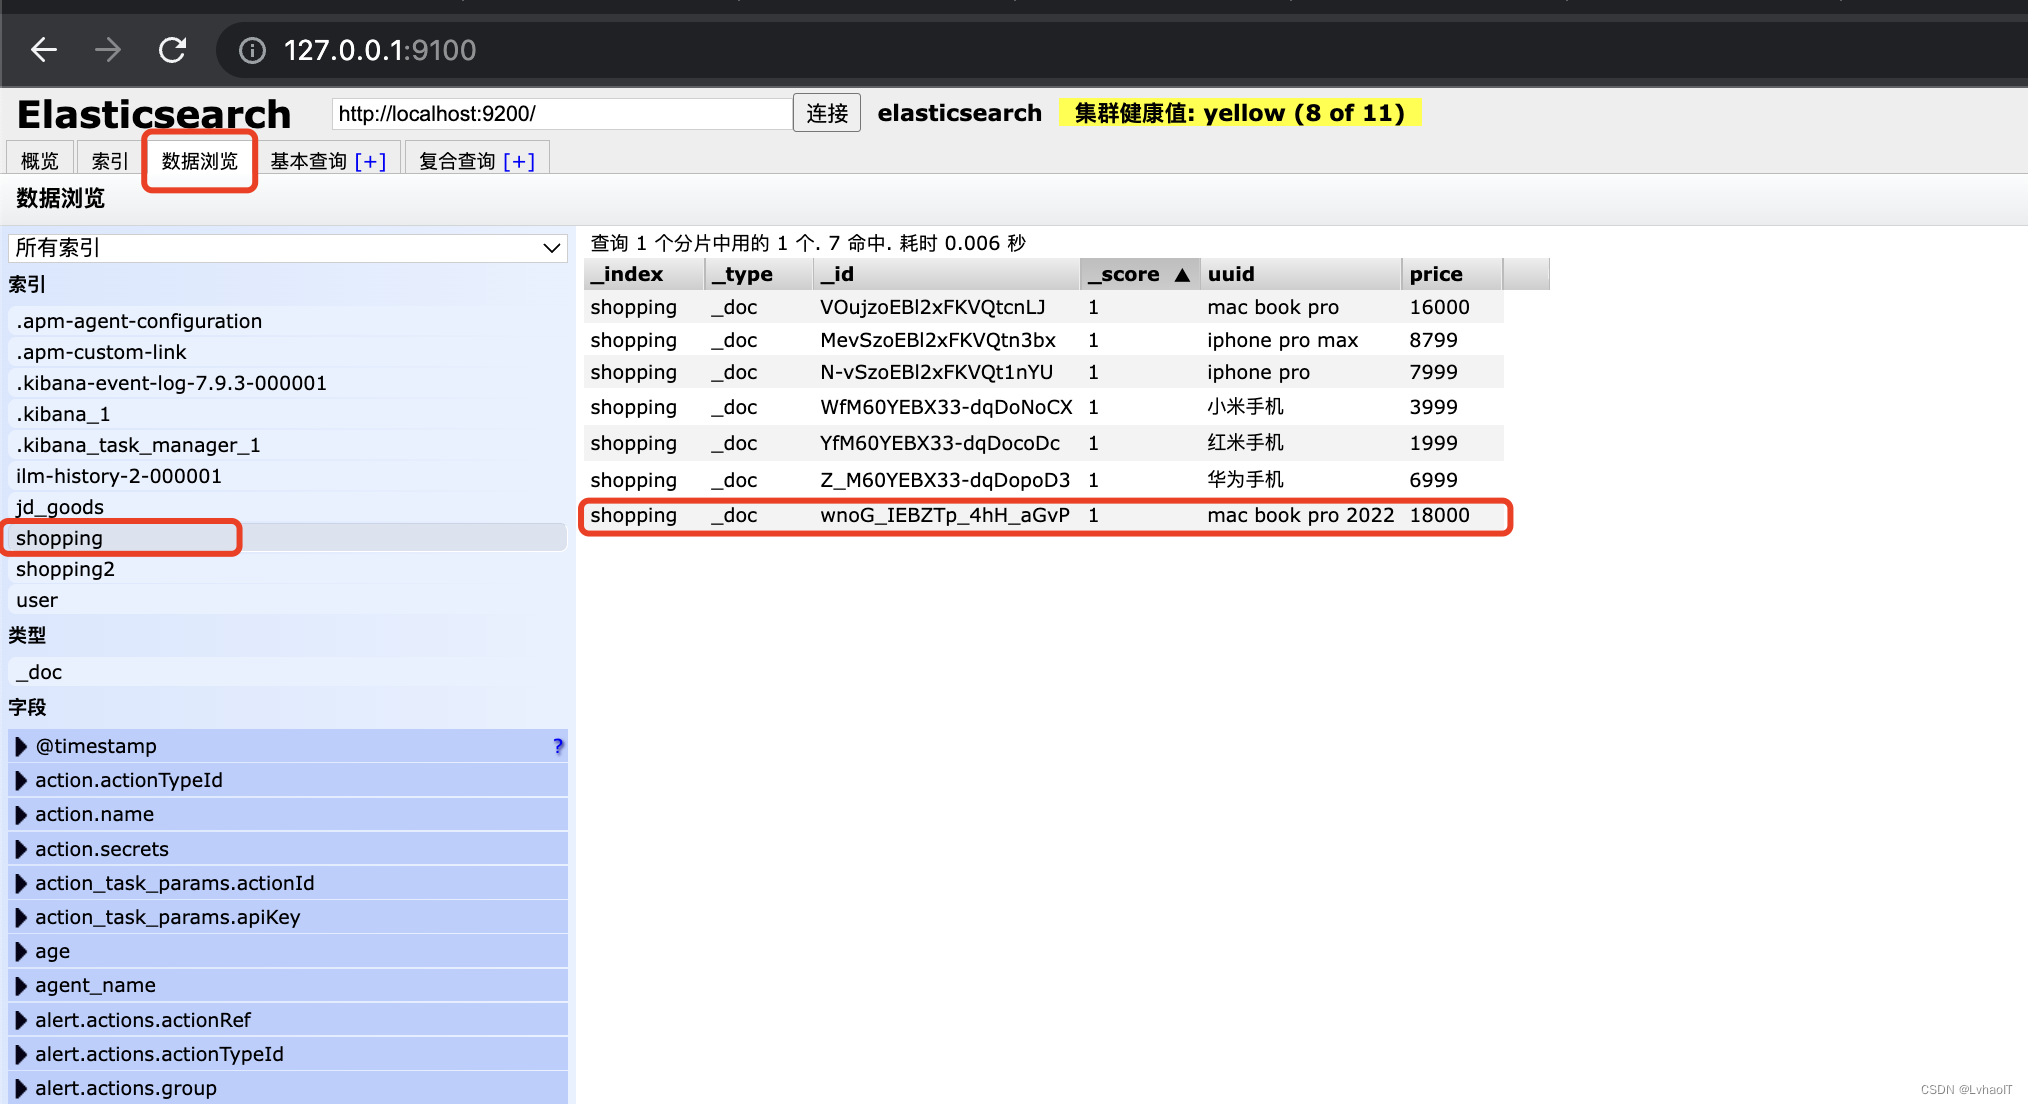This screenshot has height=1104, width=2028.
Task: Select the shopping index
Action: point(288,538)
